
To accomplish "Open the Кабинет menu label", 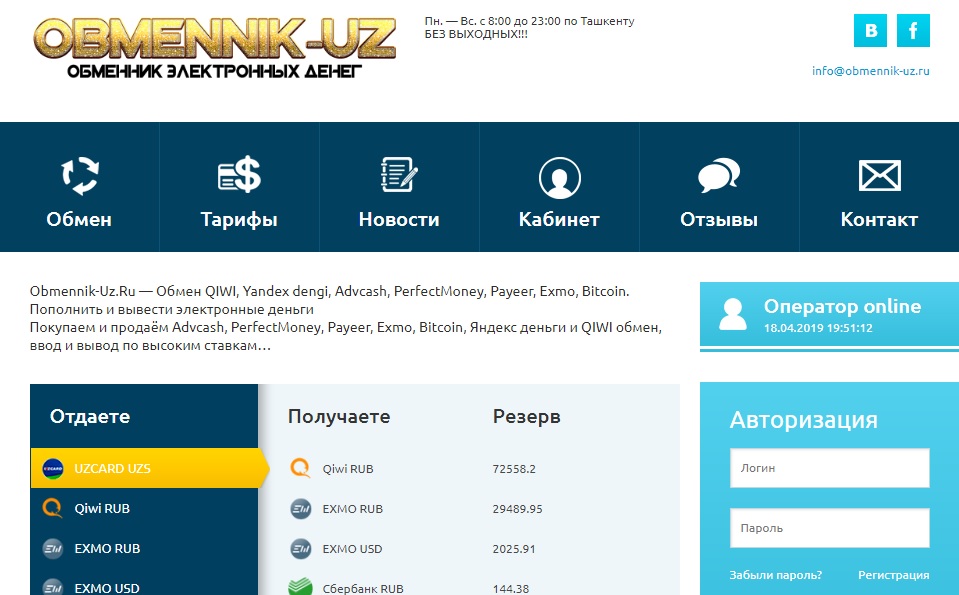I will (559, 220).
